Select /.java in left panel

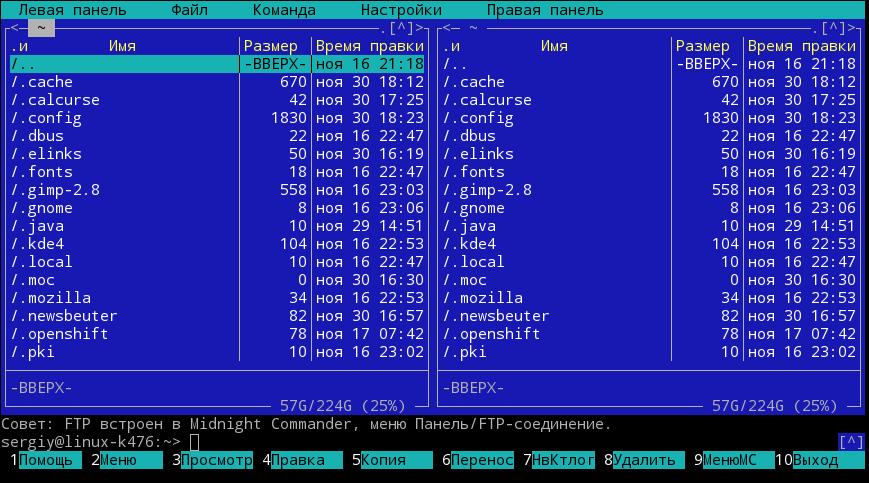[x=217, y=226]
